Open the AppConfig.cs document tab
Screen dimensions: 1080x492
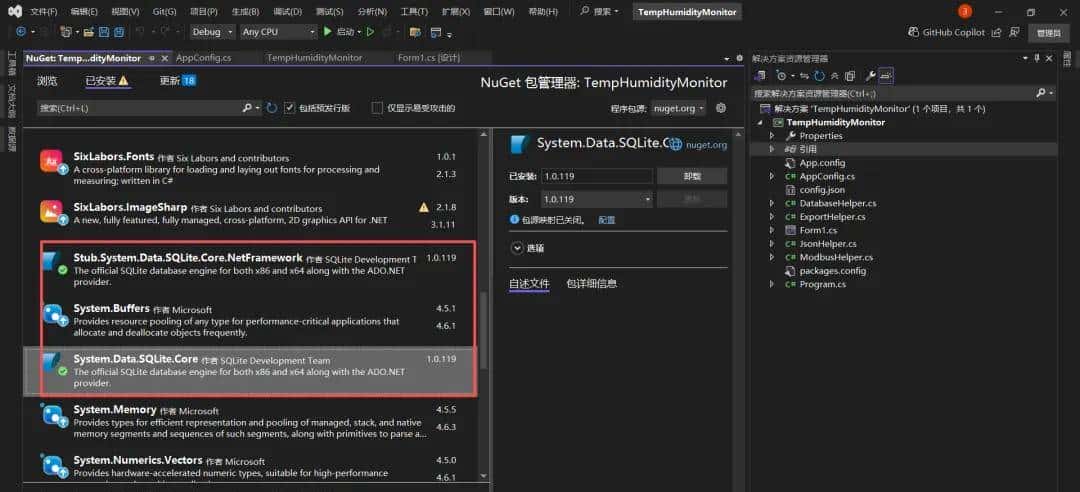click(203, 58)
